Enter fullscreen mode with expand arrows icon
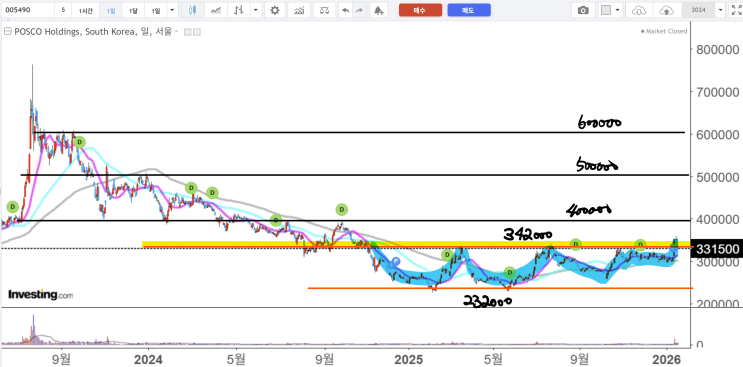This screenshot has height=367, width=743. pos(735,10)
